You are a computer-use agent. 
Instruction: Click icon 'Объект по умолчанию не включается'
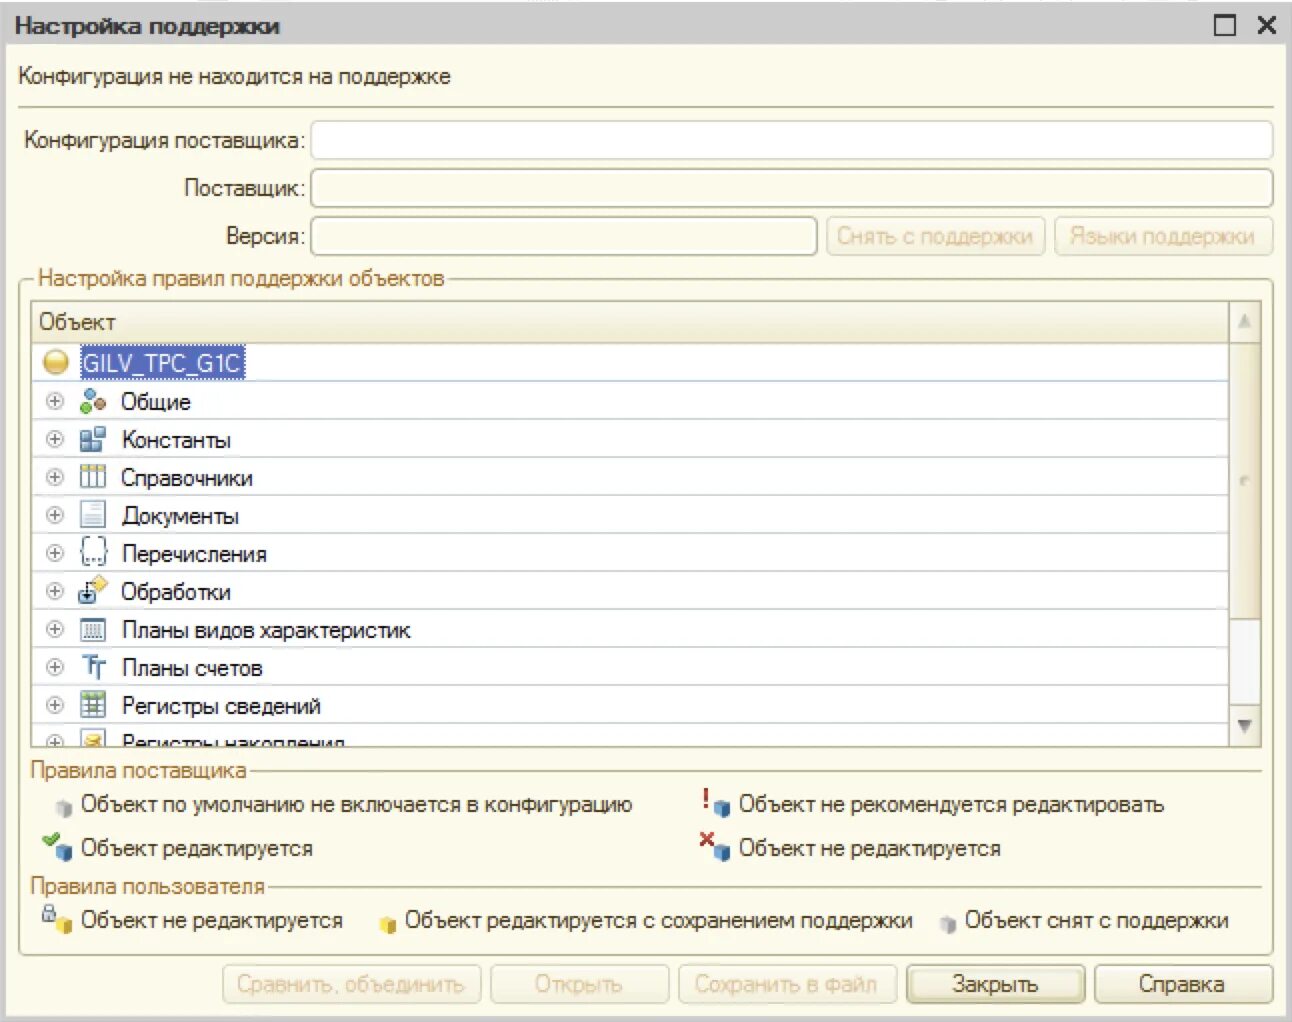click(x=64, y=806)
